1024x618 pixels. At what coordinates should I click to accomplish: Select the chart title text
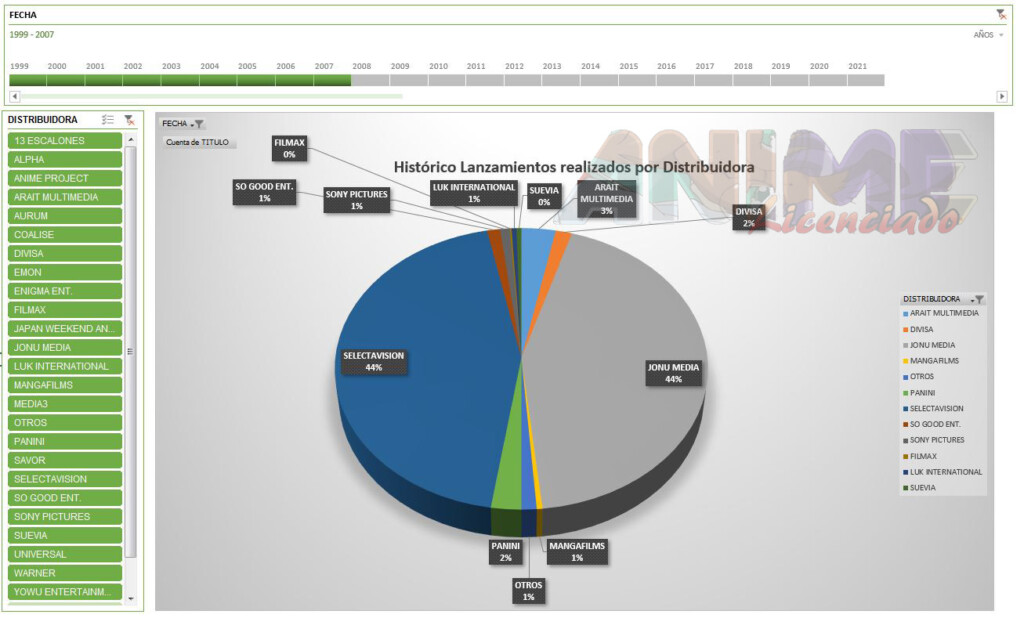[573, 167]
